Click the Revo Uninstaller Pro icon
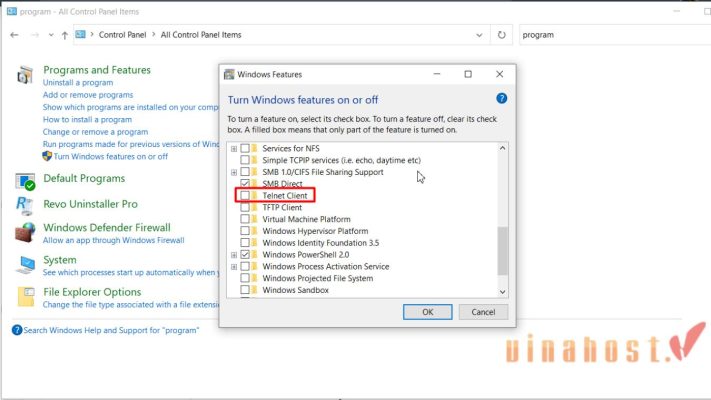The height and width of the screenshot is (400, 711). coord(24,205)
